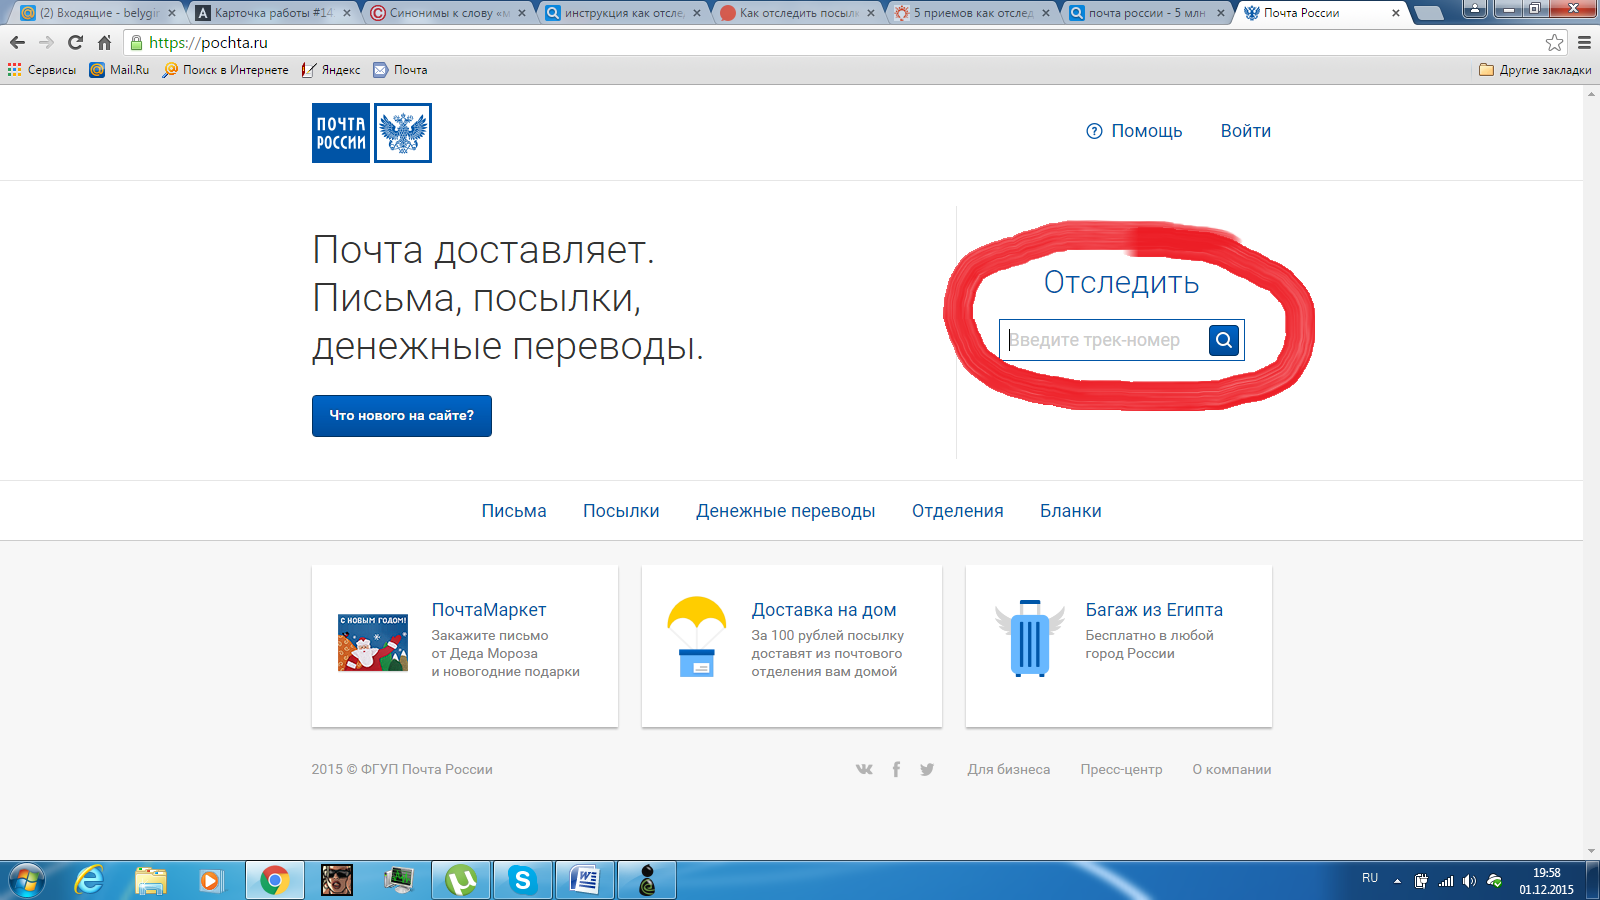
Task: Open the Бланки link
Action: coord(1071,511)
